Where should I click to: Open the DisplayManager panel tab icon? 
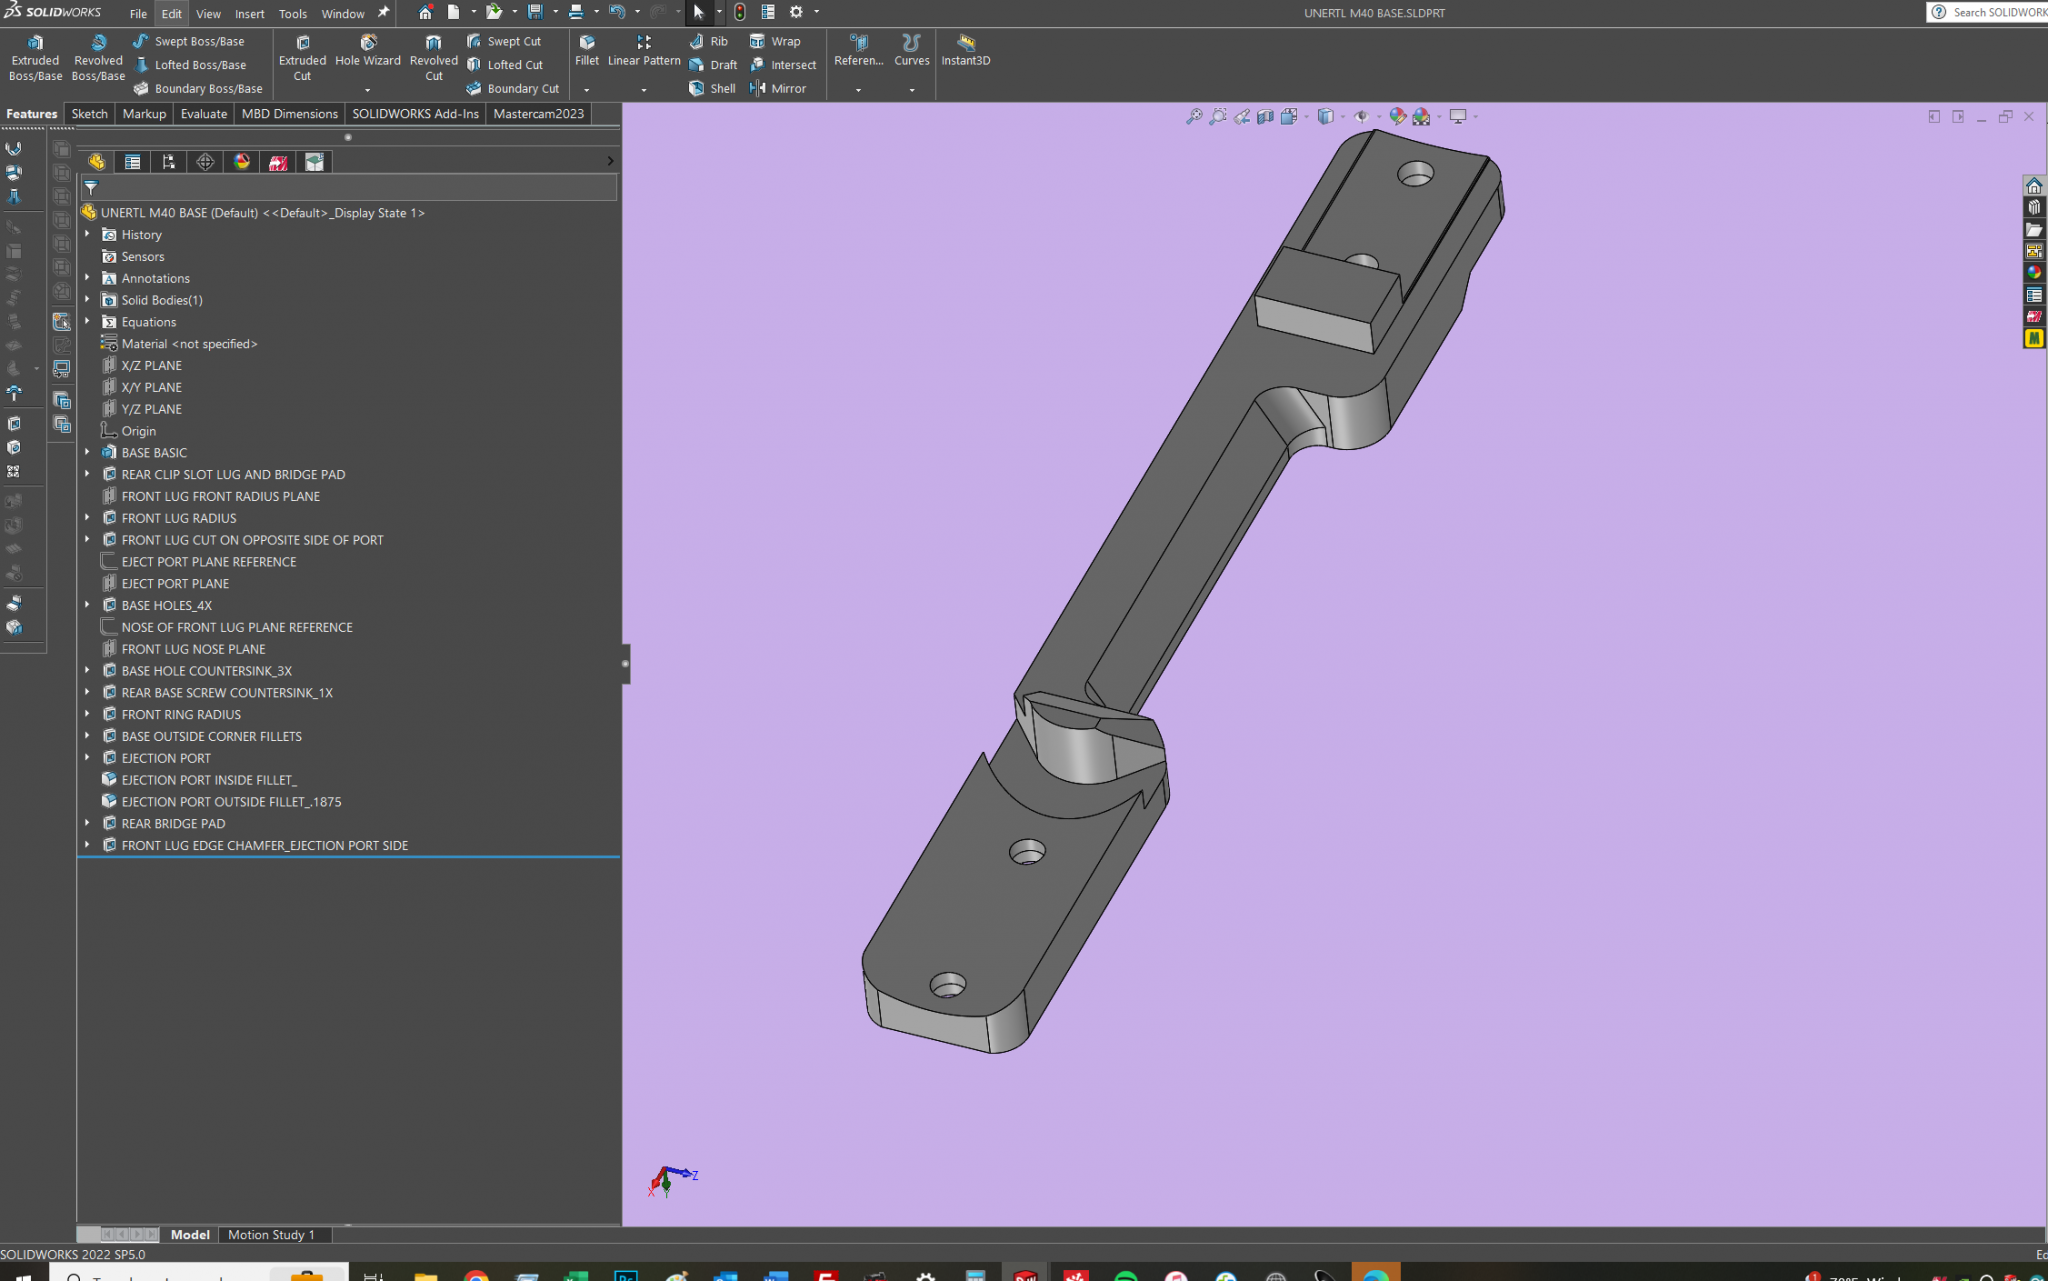242,162
